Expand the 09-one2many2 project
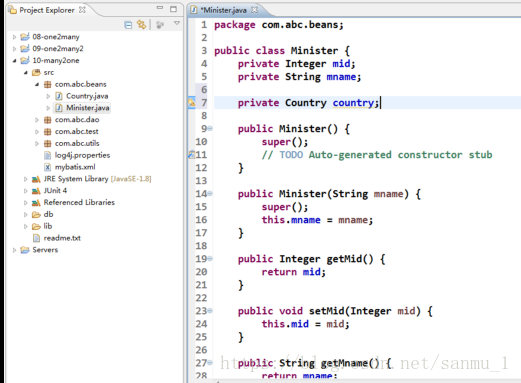This screenshot has height=383, width=521. tap(14, 49)
